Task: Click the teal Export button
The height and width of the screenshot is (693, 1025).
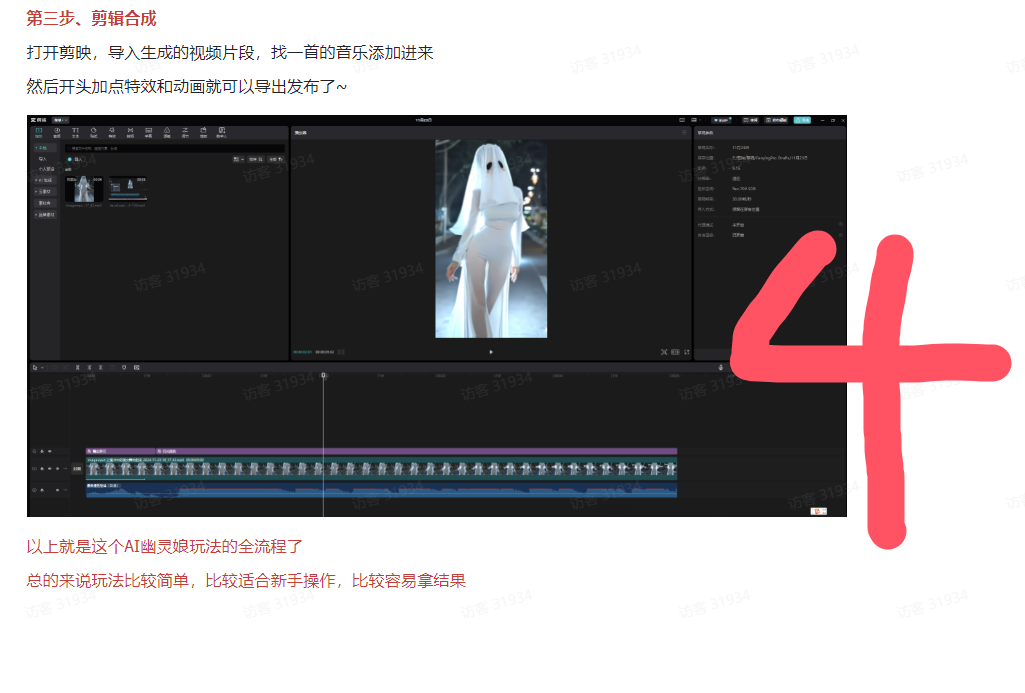Action: pyautogui.click(x=802, y=120)
